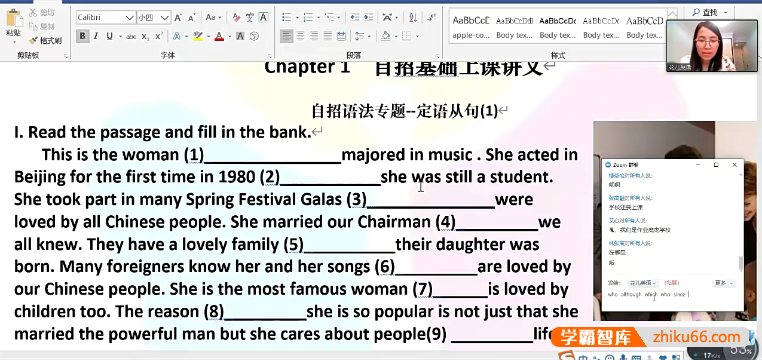Apply text effects glowing A icon

[176, 36]
